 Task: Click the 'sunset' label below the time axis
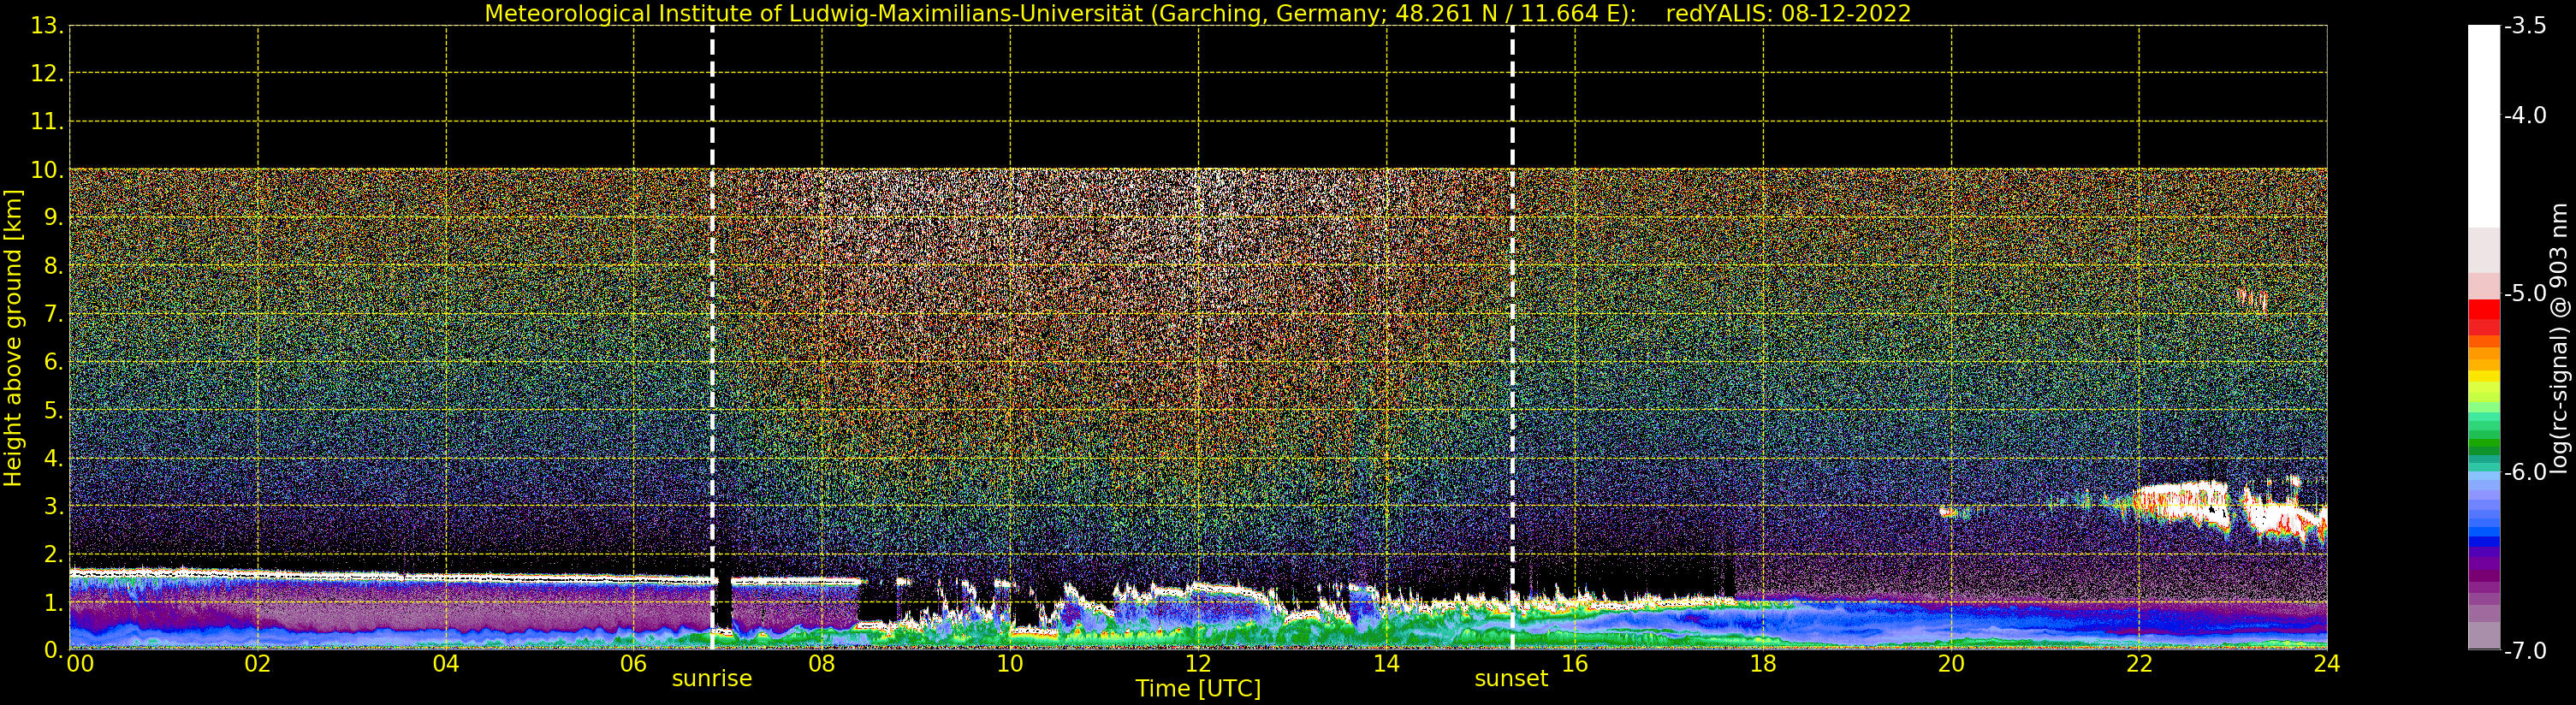1511,679
